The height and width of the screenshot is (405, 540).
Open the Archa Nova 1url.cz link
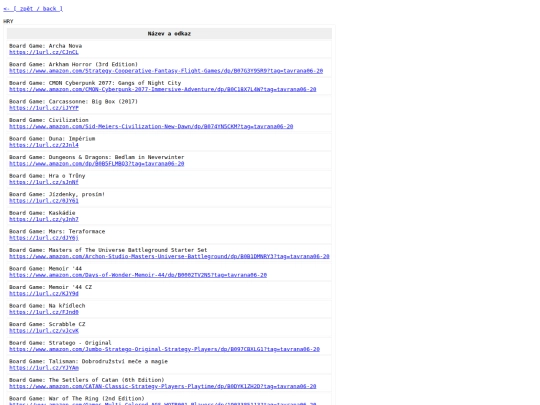(x=44, y=52)
